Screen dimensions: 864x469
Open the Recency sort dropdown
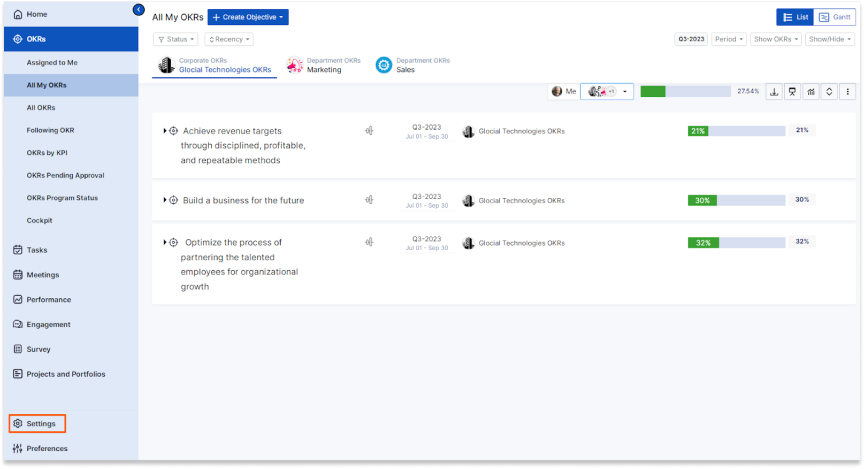tap(229, 40)
